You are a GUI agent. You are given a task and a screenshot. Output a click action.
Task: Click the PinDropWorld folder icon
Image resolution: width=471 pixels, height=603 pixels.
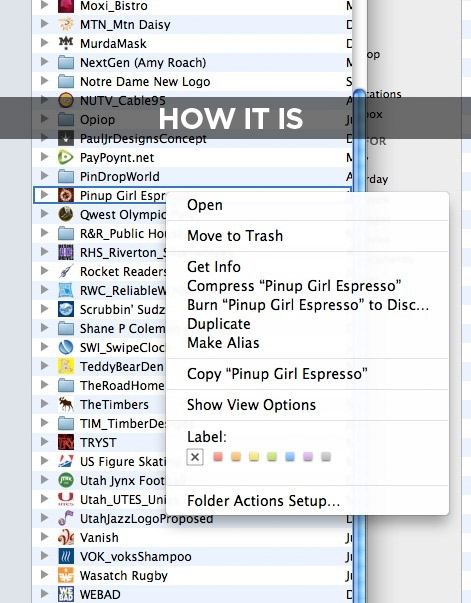[66, 177]
